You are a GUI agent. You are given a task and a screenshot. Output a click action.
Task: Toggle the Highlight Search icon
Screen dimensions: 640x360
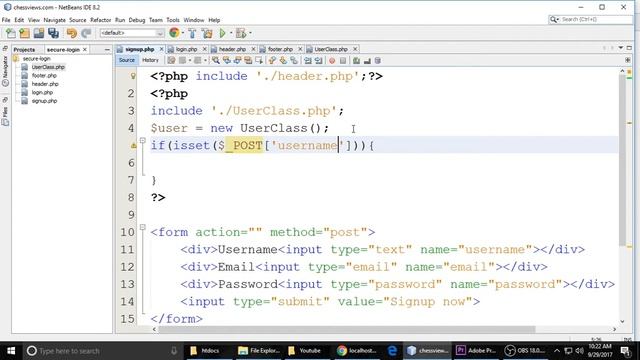point(248,60)
